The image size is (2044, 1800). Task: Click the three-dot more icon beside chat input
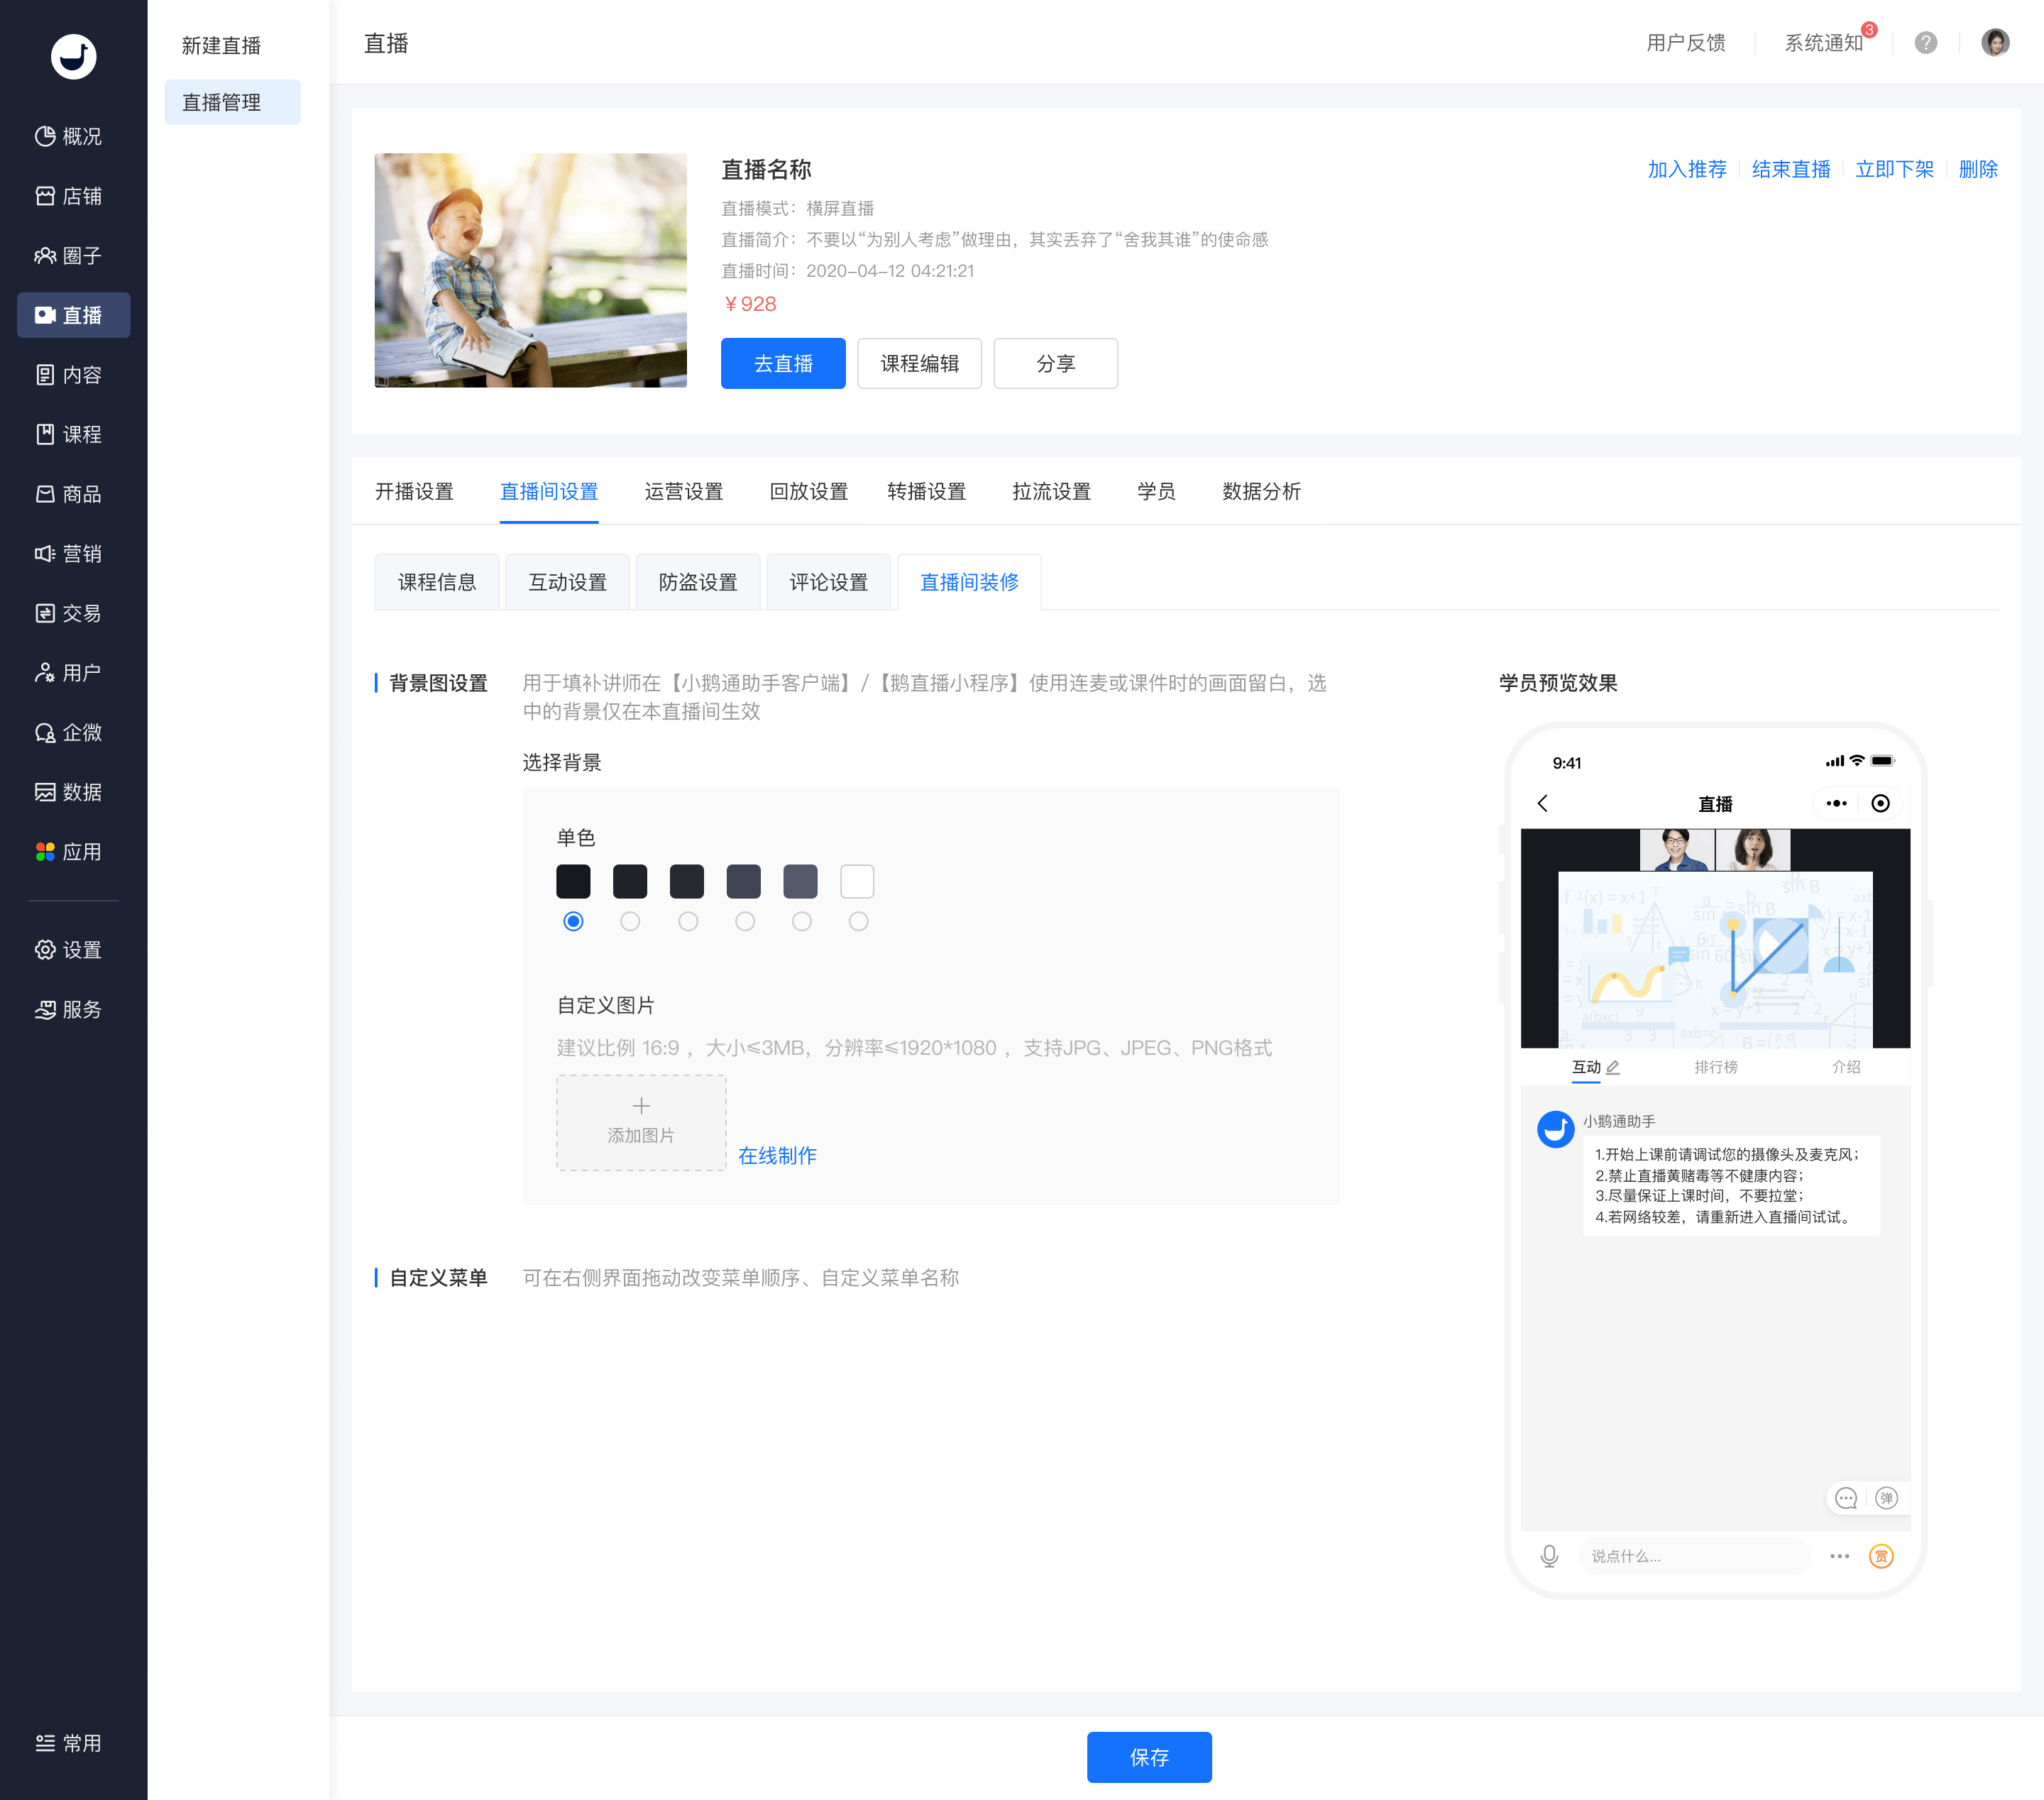click(x=1840, y=1556)
